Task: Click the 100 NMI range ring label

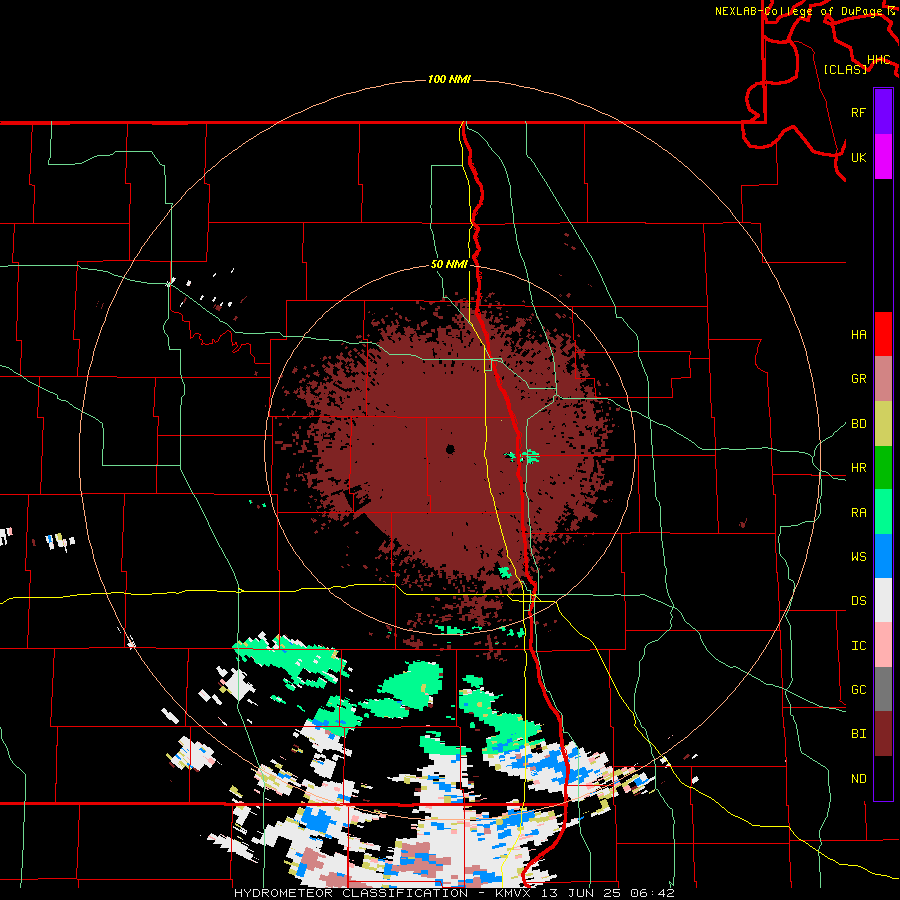Action: [x=449, y=79]
